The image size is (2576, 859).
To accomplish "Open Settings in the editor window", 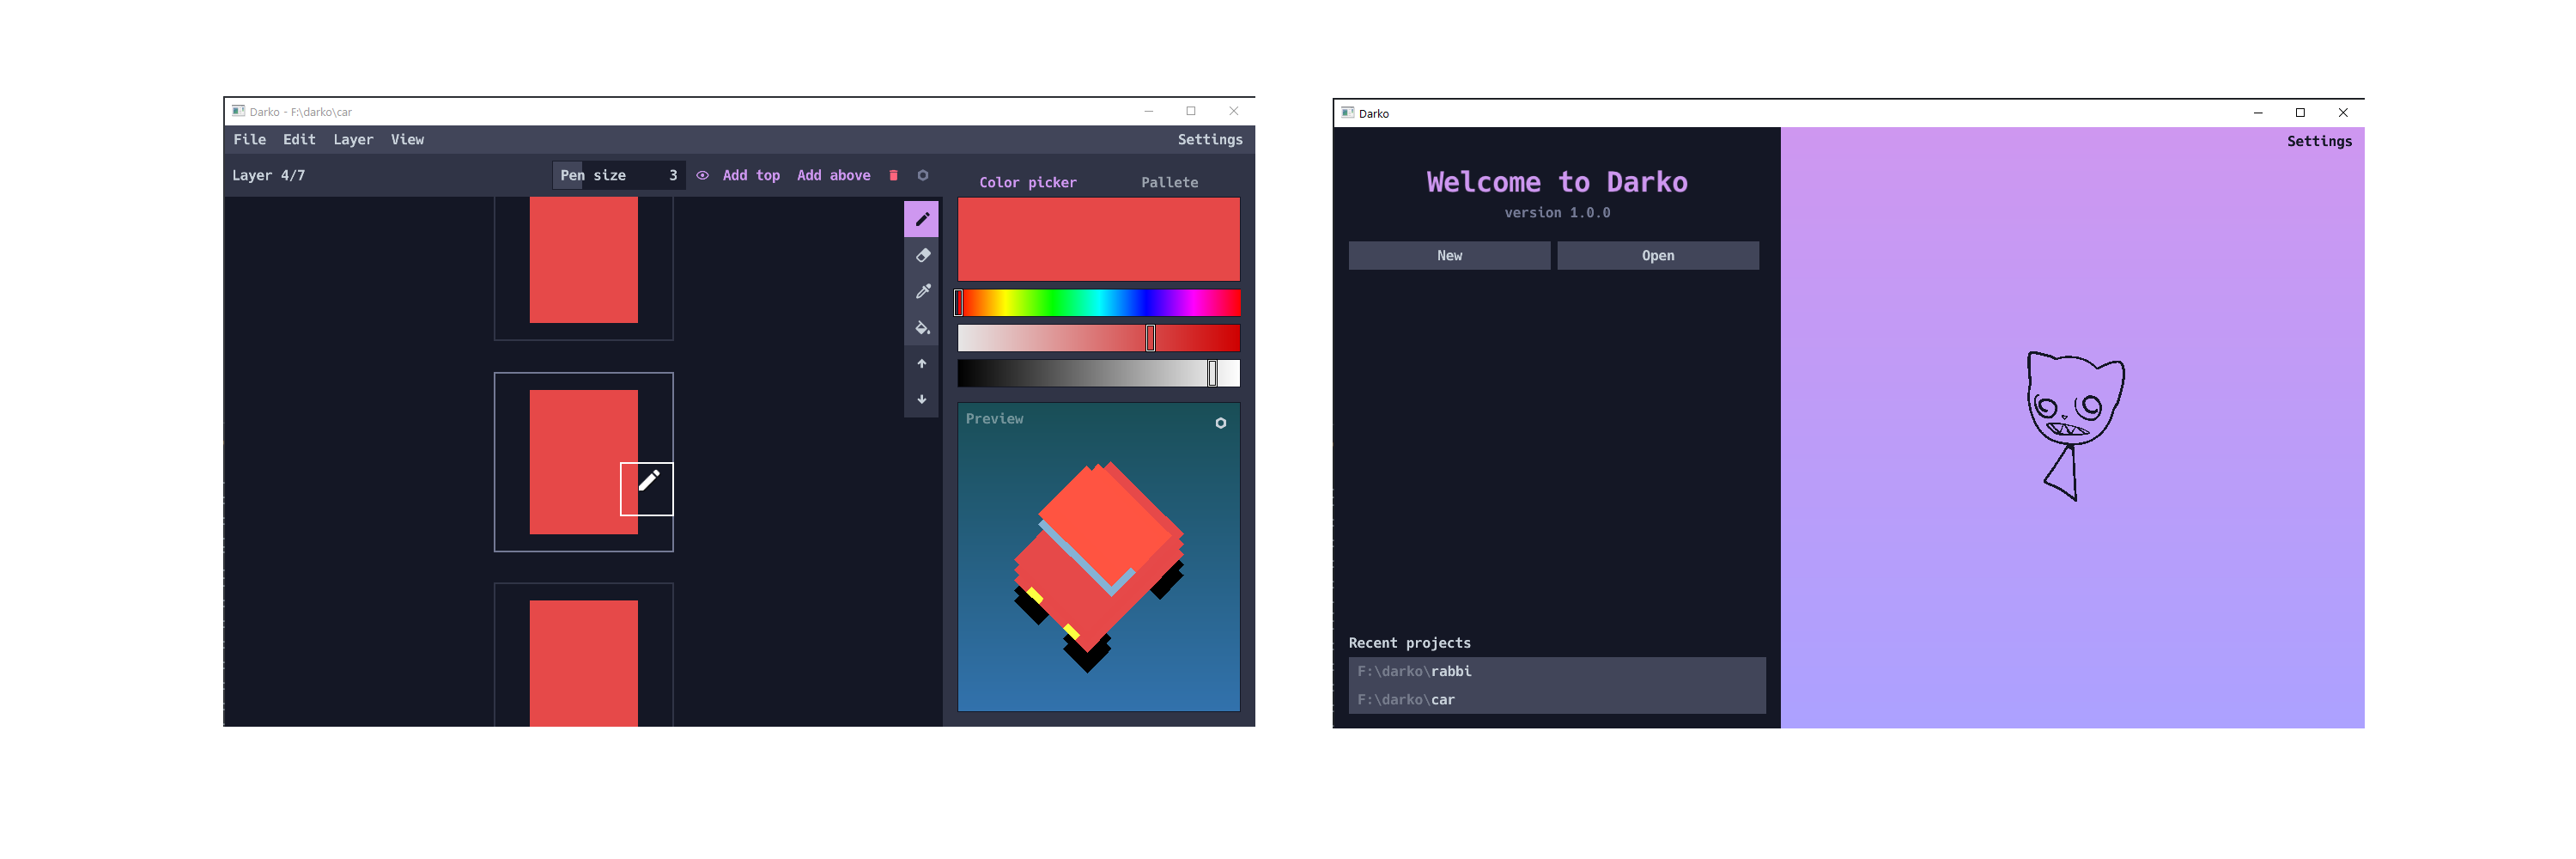I will (x=1209, y=139).
